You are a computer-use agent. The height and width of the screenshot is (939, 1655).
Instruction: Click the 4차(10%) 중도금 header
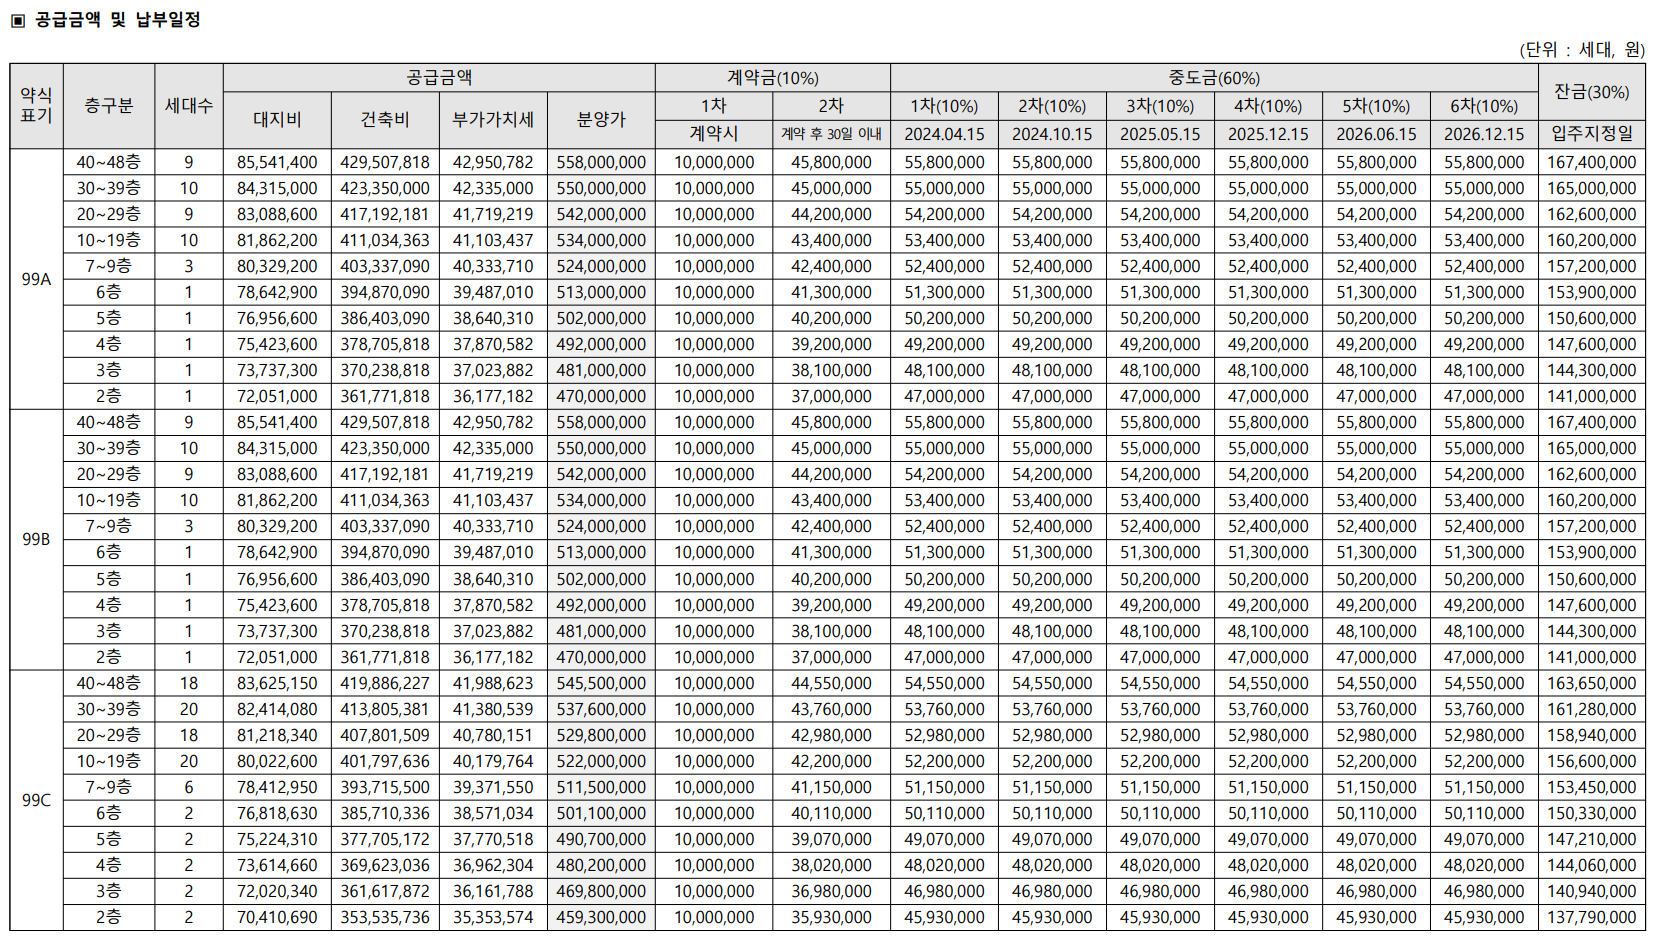[x=1268, y=106]
